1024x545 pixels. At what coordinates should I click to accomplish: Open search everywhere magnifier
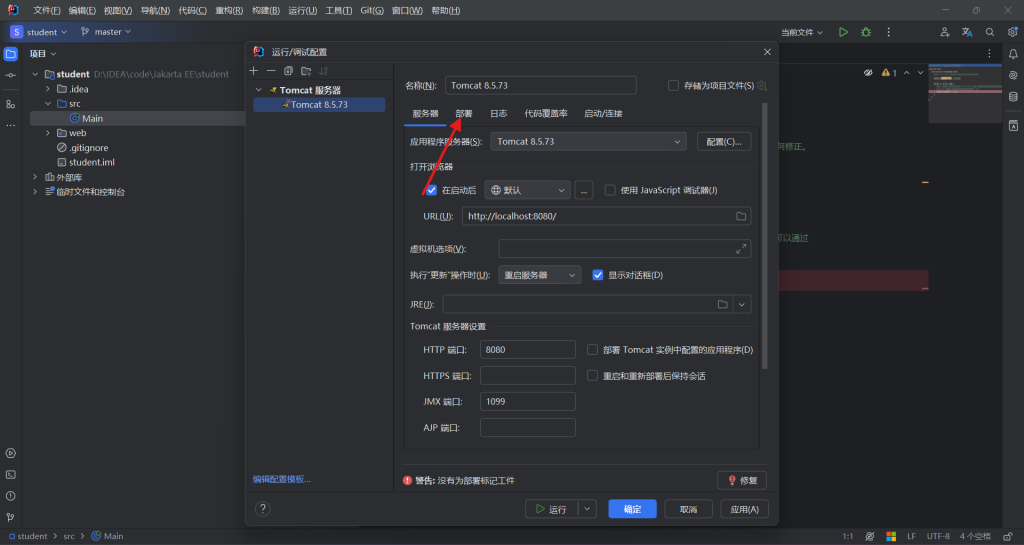990,32
